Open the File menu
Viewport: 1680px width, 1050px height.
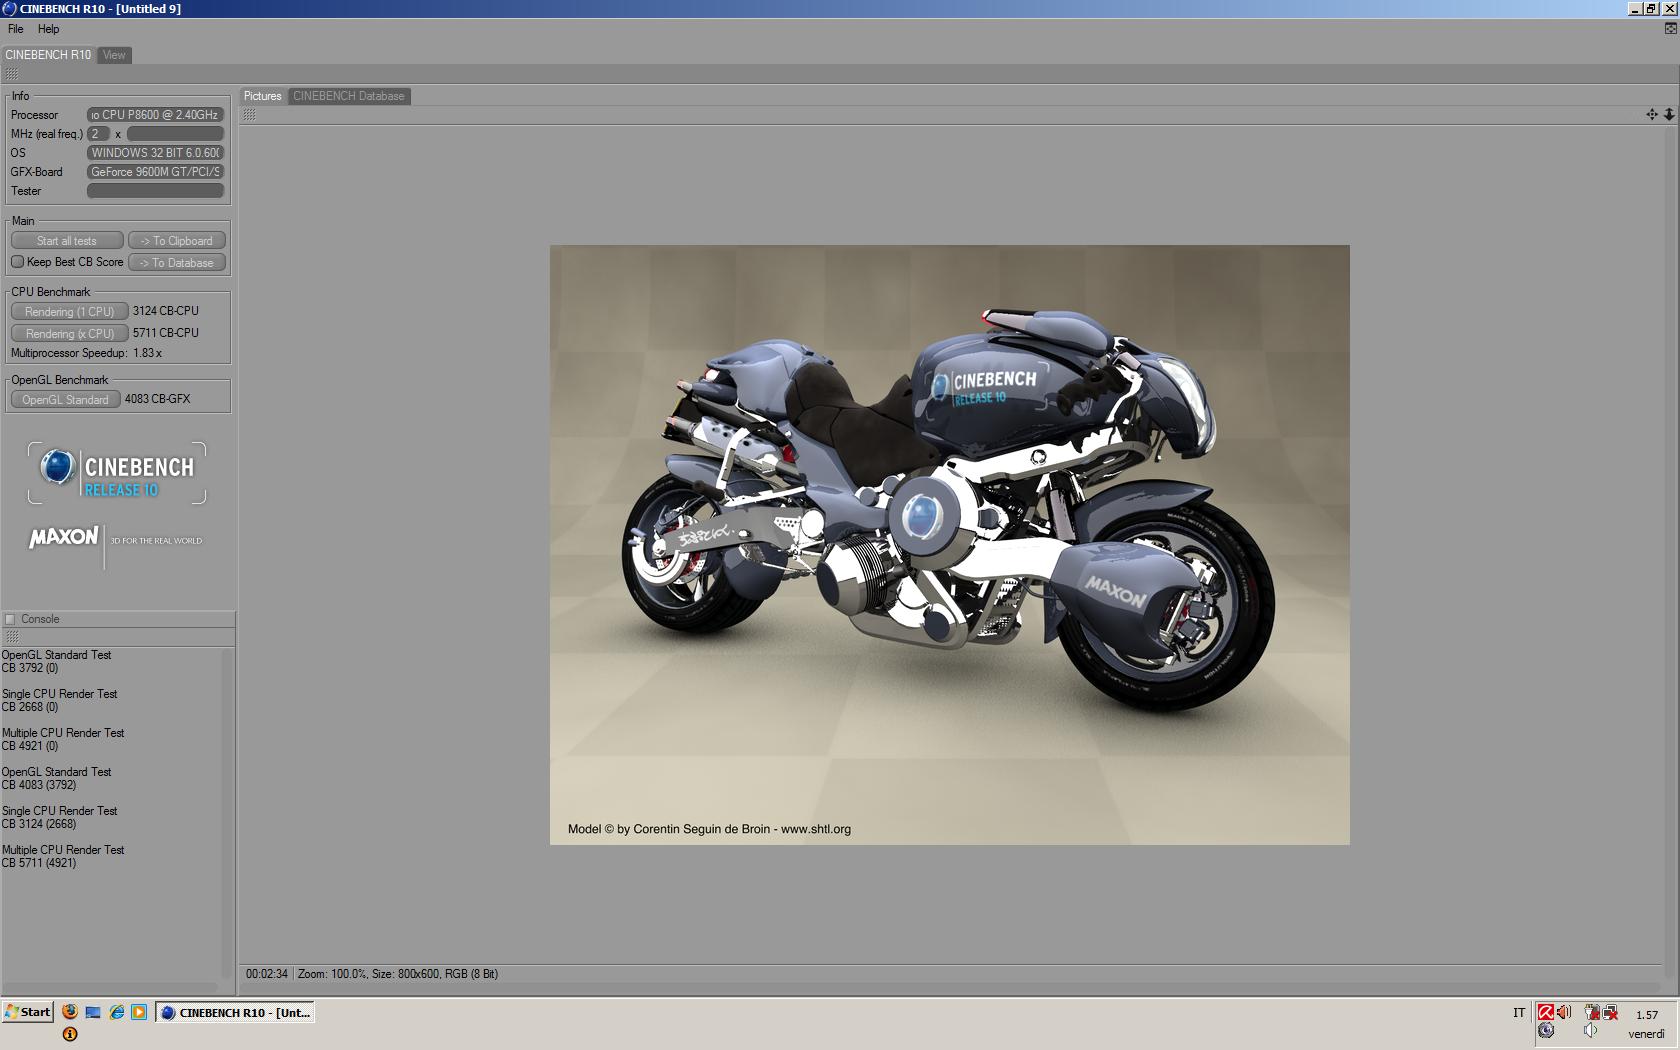click(16, 29)
